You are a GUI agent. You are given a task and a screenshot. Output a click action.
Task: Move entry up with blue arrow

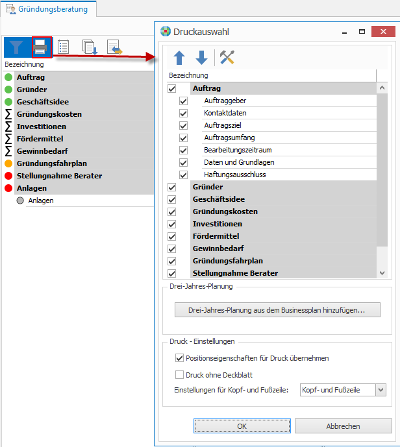[179, 58]
